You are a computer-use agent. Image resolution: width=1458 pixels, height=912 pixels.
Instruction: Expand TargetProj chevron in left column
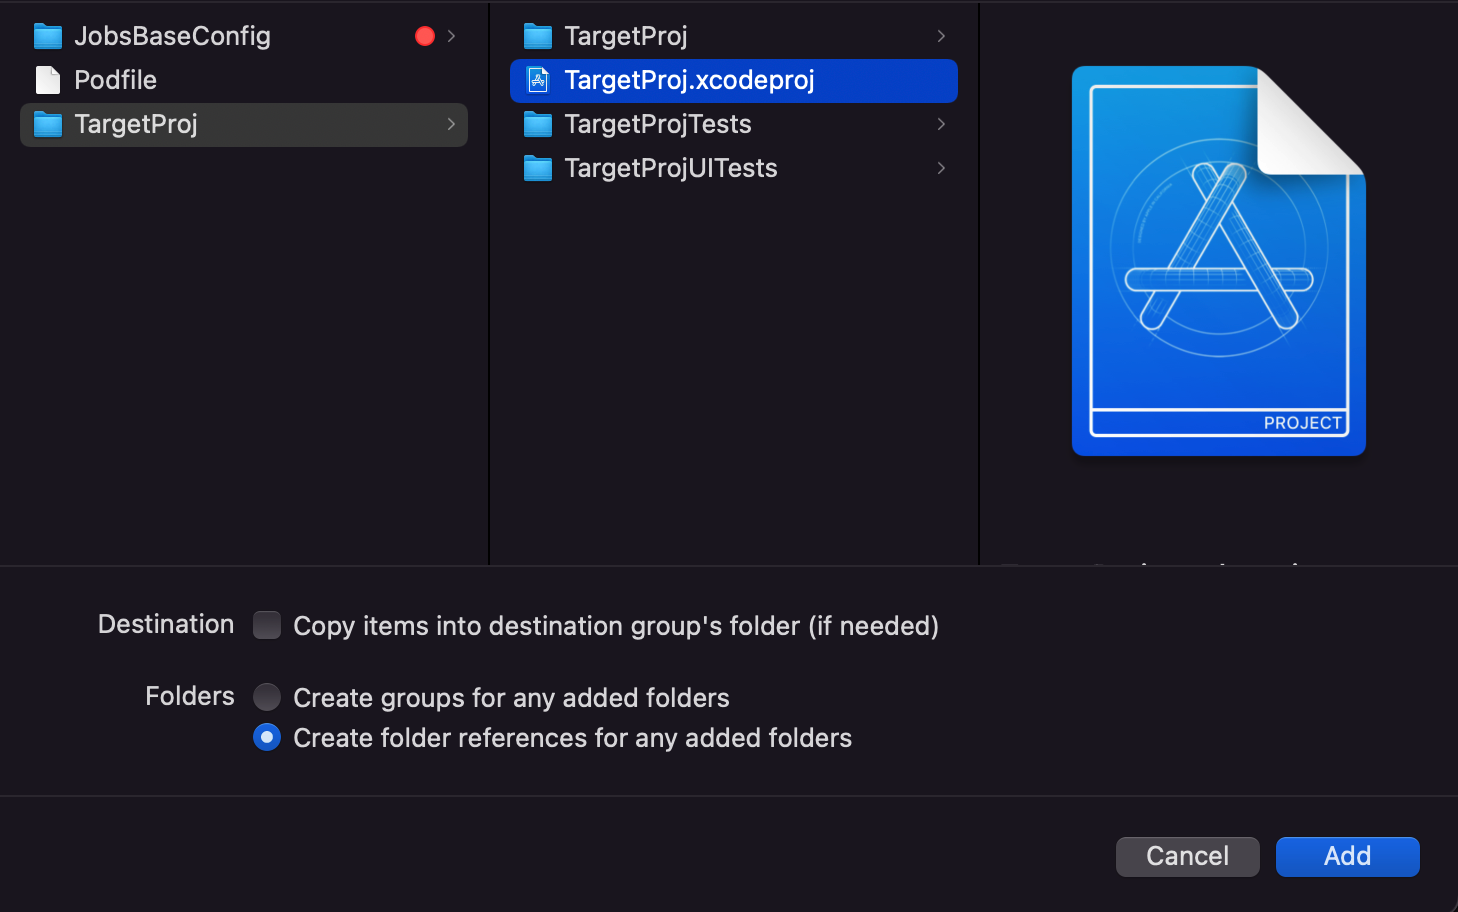pos(452,124)
